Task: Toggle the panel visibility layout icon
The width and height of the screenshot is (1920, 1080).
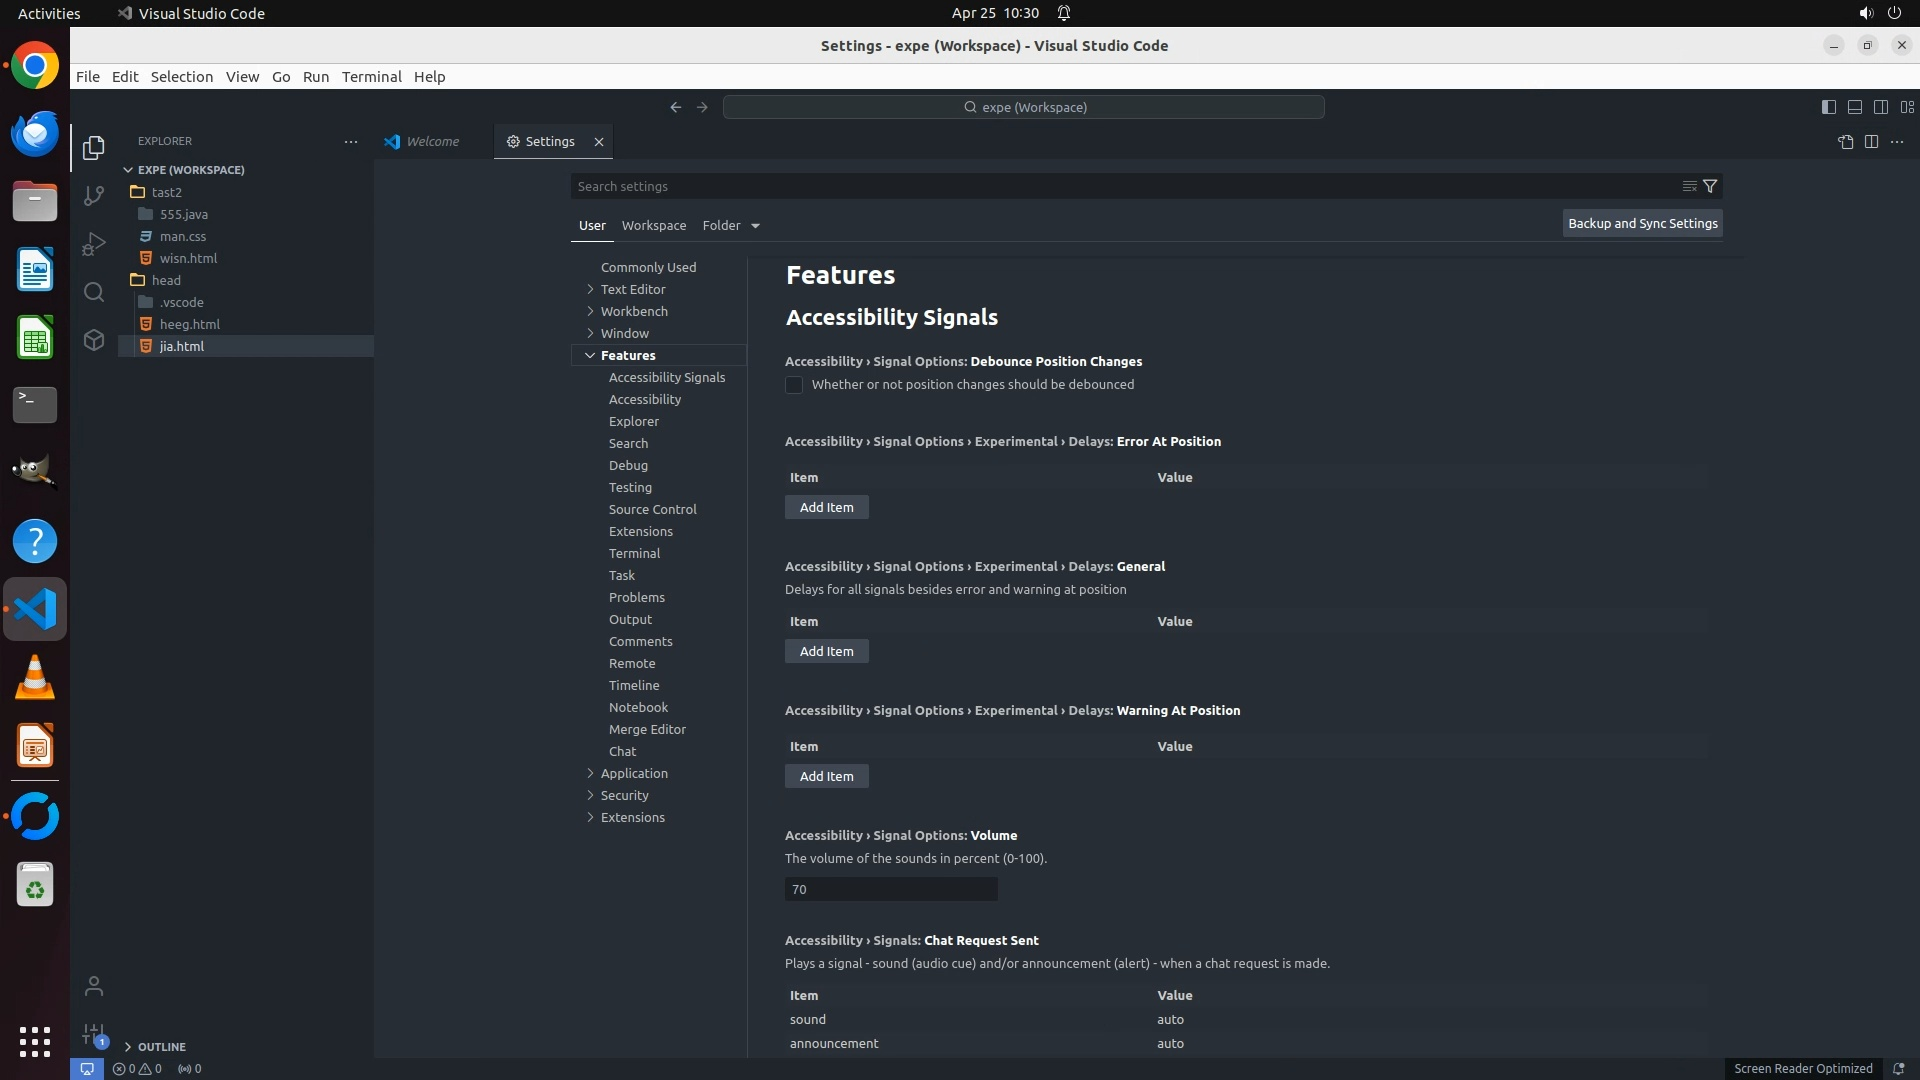Action: [x=1854, y=107]
